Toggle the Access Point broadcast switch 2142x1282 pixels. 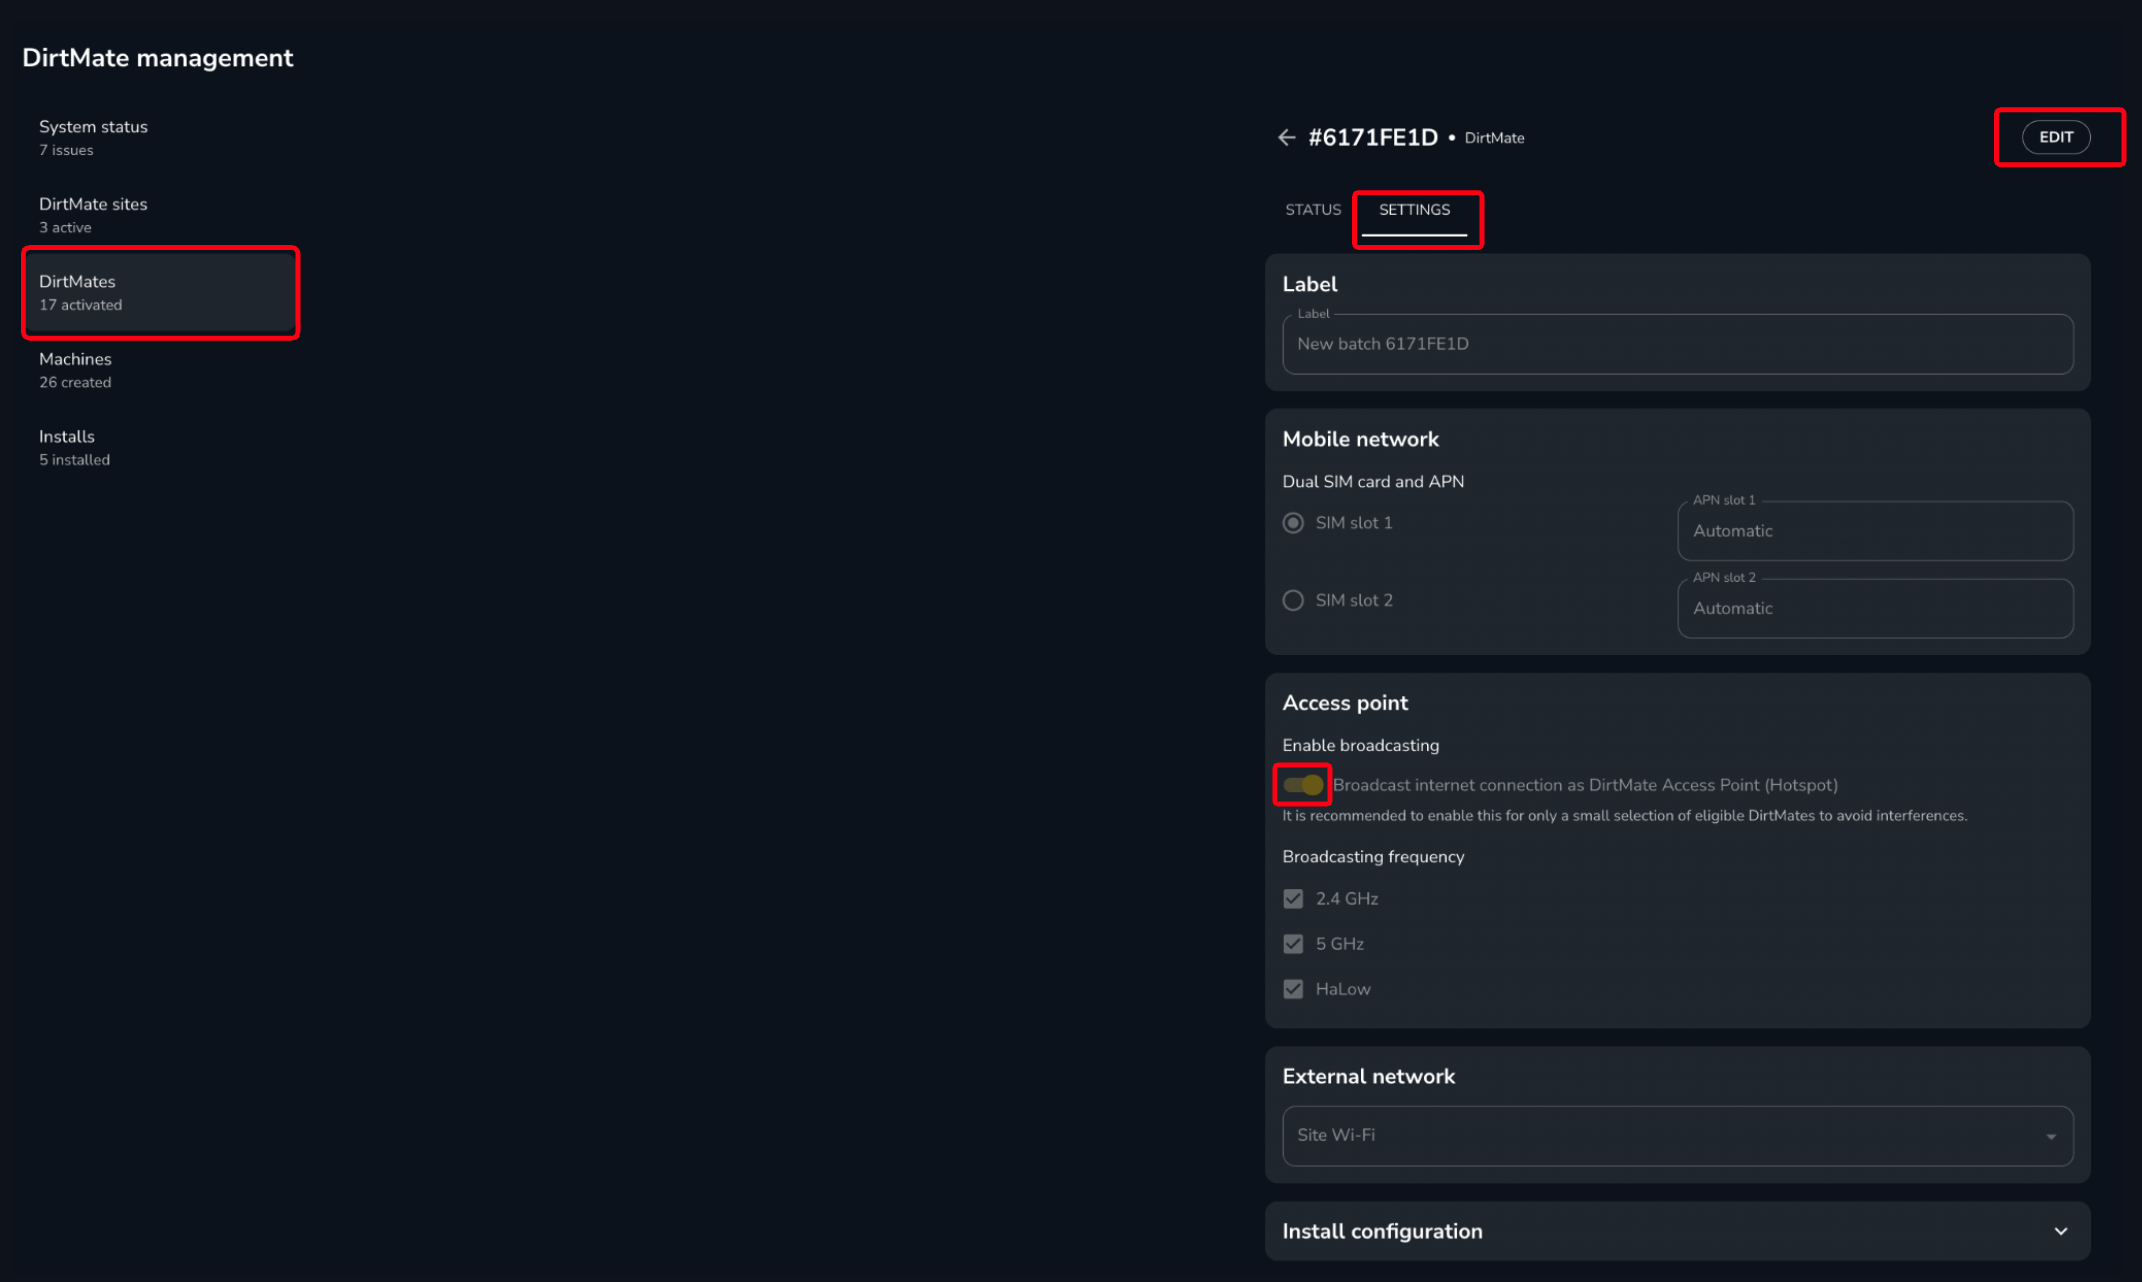point(1303,785)
